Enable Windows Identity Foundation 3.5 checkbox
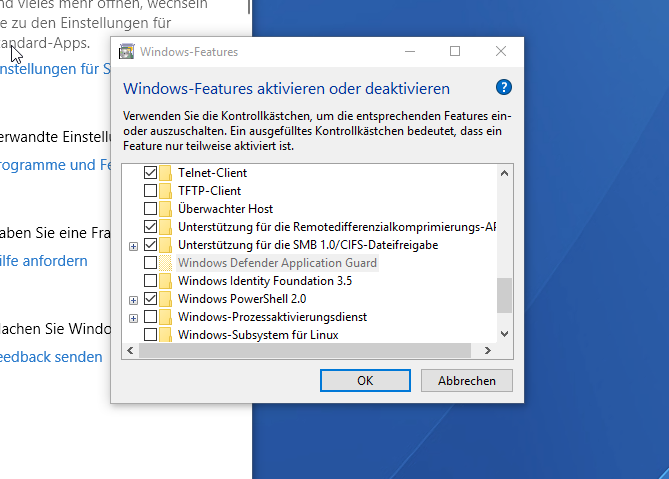This screenshot has height=479, width=669. coord(150,281)
